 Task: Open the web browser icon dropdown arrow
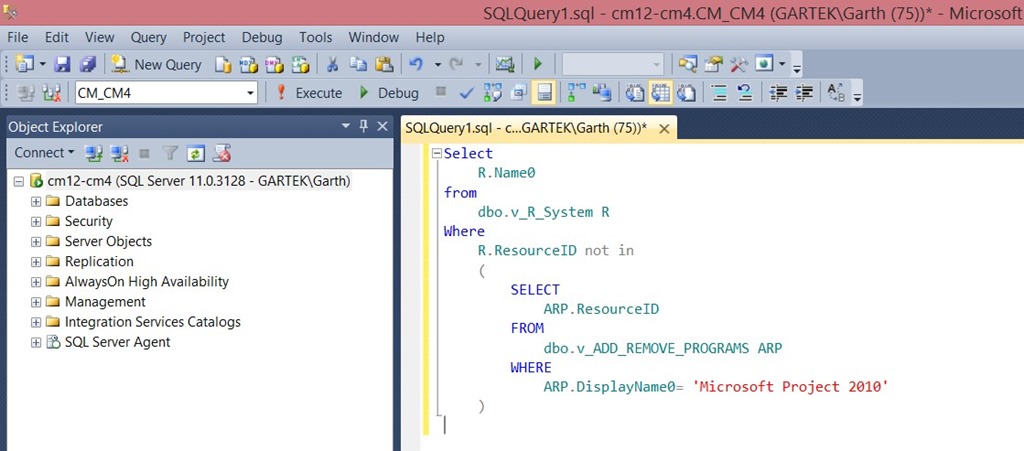click(782, 65)
